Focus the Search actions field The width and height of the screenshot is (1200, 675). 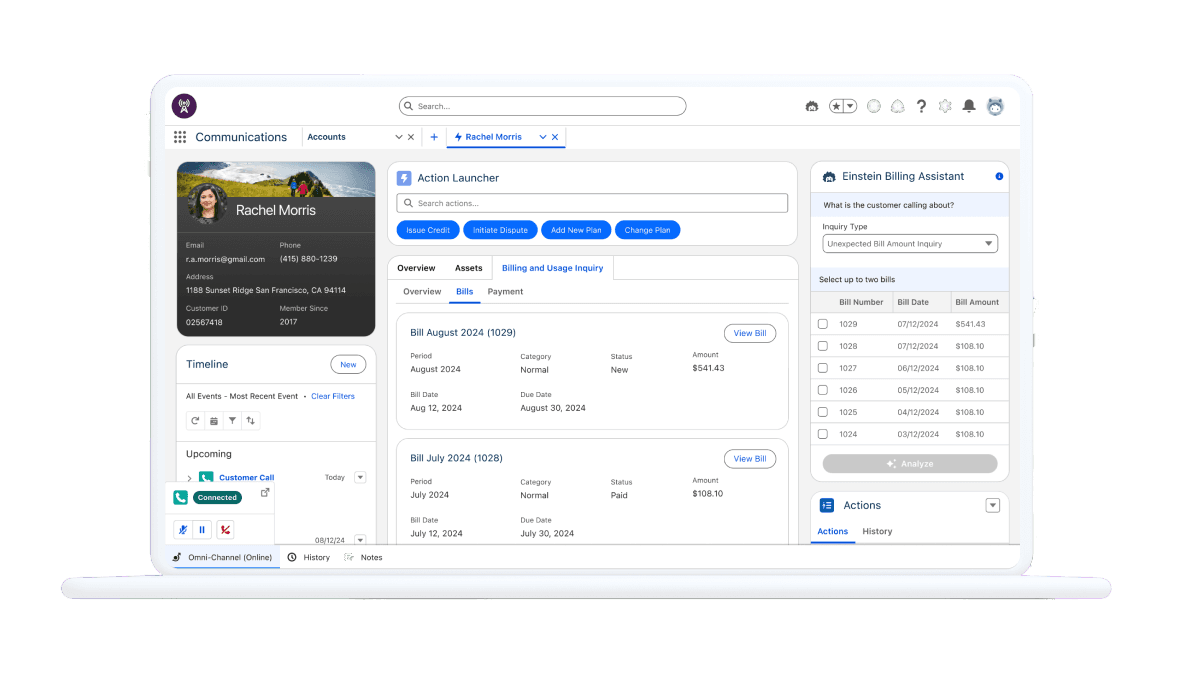tap(592, 203)
